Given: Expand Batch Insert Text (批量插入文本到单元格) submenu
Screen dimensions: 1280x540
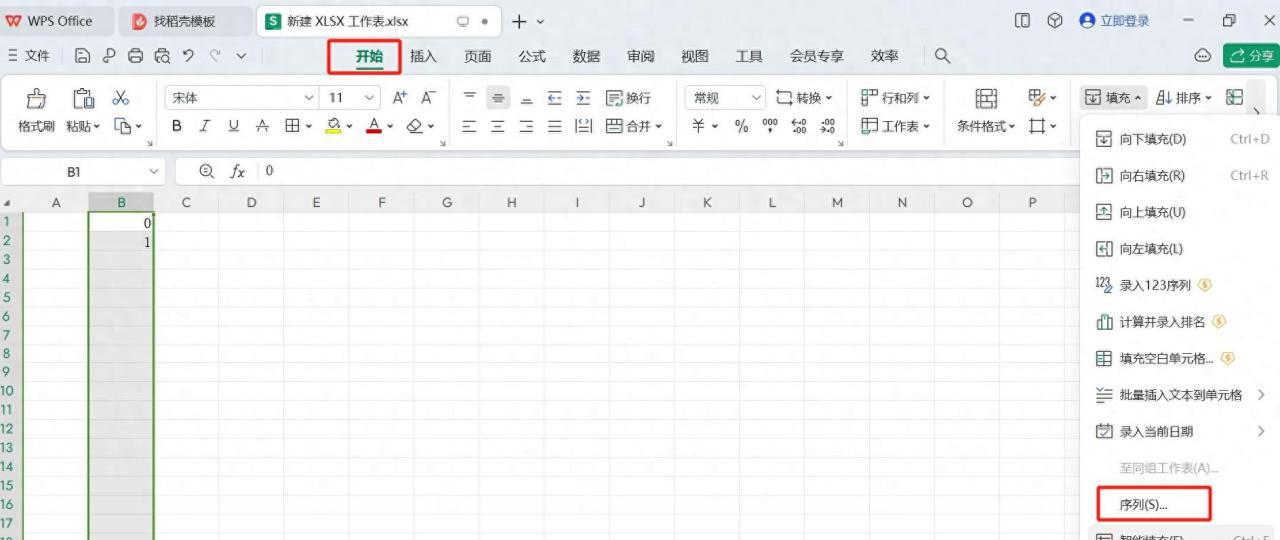Looking at the screenshot, I should 1182,395.
